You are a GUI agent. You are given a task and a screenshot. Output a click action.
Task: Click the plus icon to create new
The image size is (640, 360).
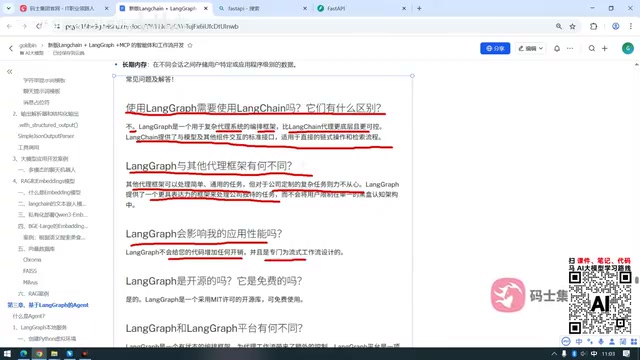point(604,48)
